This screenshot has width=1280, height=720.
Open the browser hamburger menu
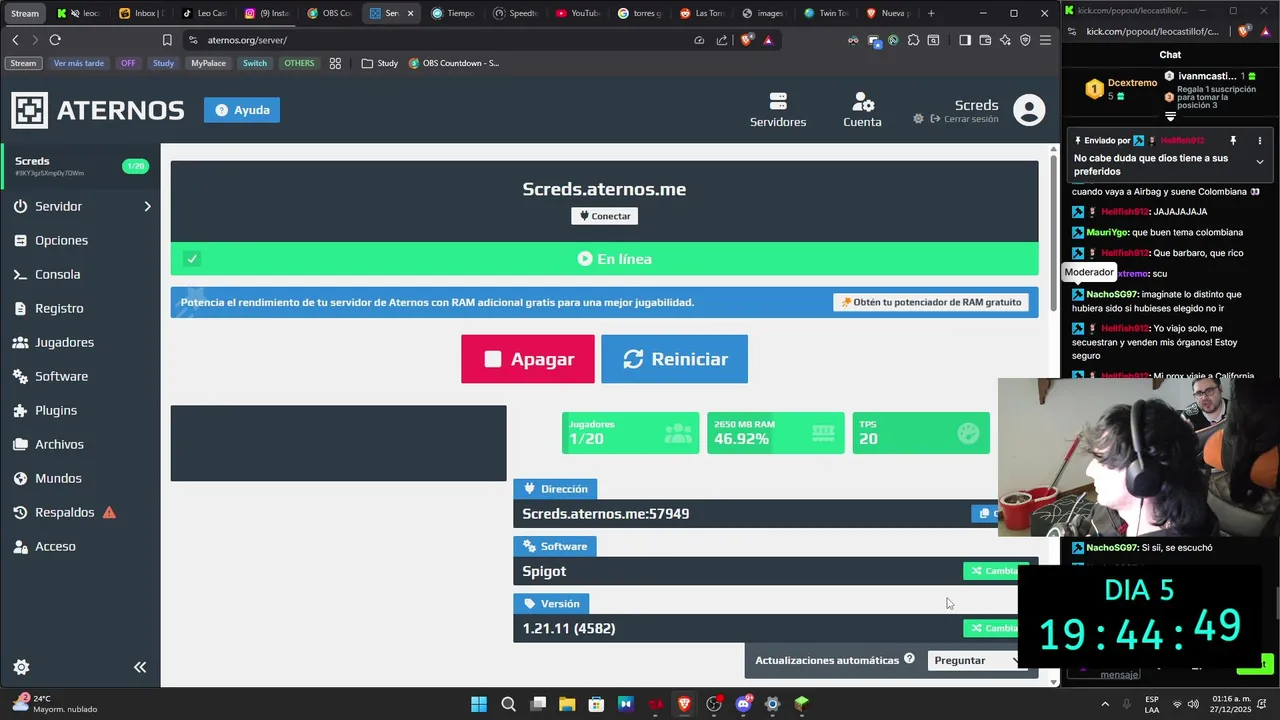(x=1045, y=40)
